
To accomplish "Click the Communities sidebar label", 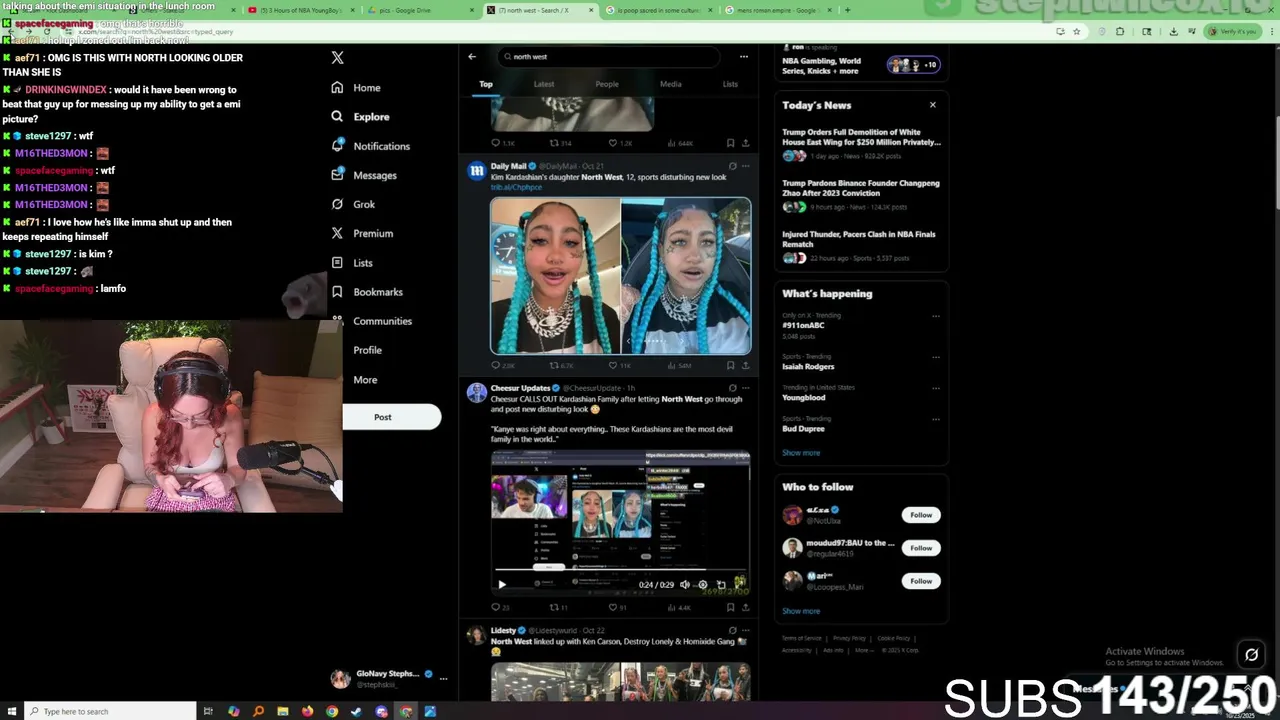I will click(x=382, y=321).
